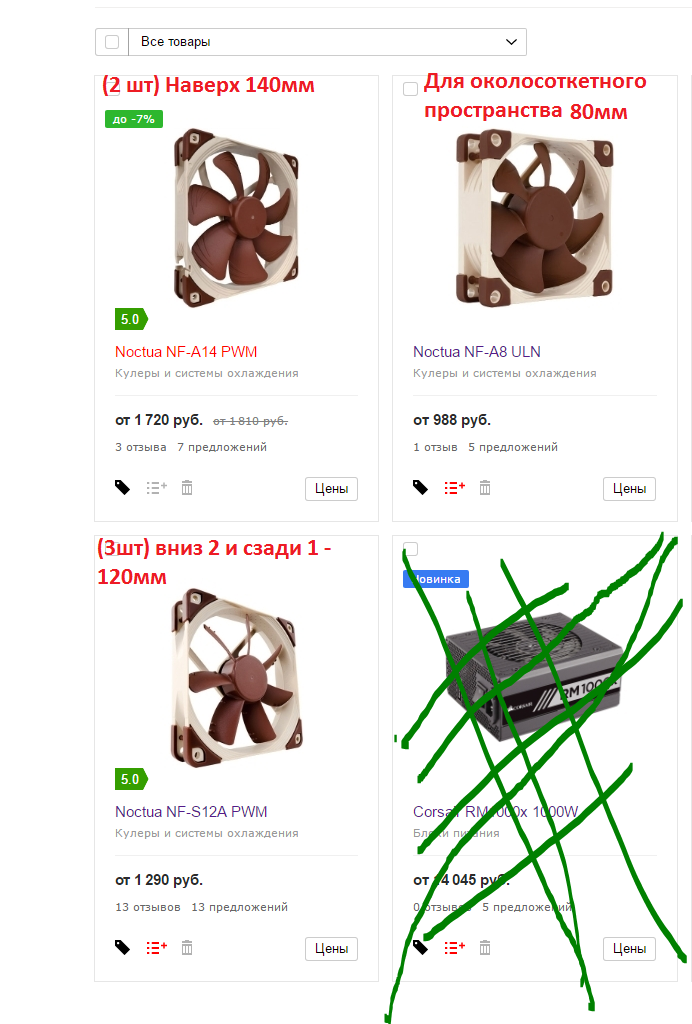Open 13 отзывов for NF-S12A PWM

point(148,907)
